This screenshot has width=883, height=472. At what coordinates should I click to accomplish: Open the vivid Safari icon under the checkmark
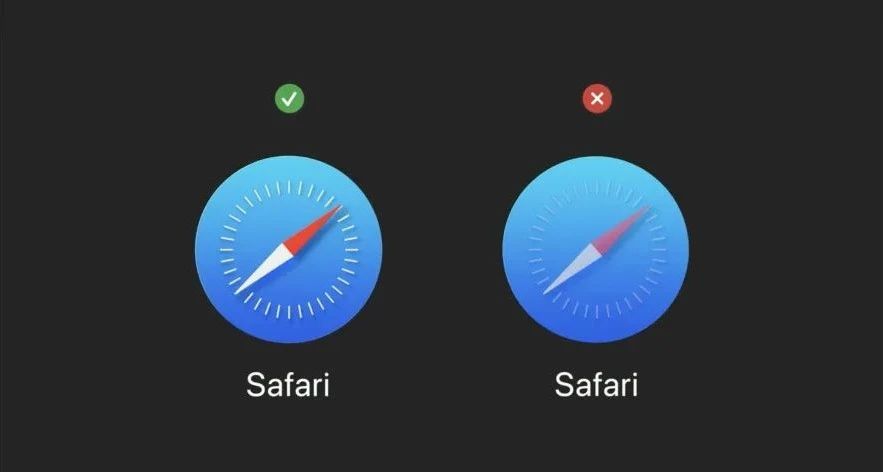pos(289,249)
